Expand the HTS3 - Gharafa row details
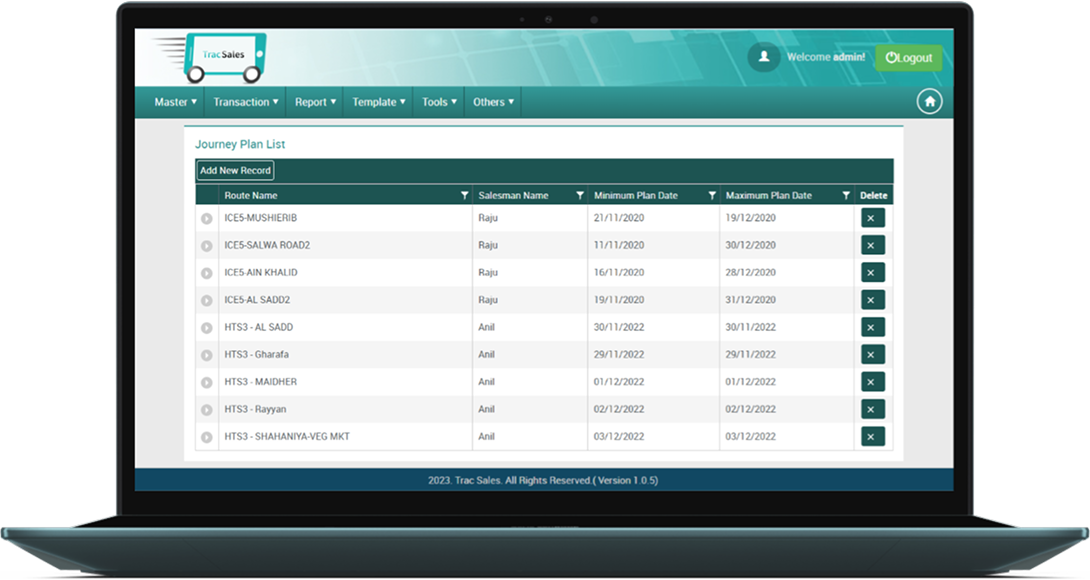The image size is (1090, 580). click(207, 355)
